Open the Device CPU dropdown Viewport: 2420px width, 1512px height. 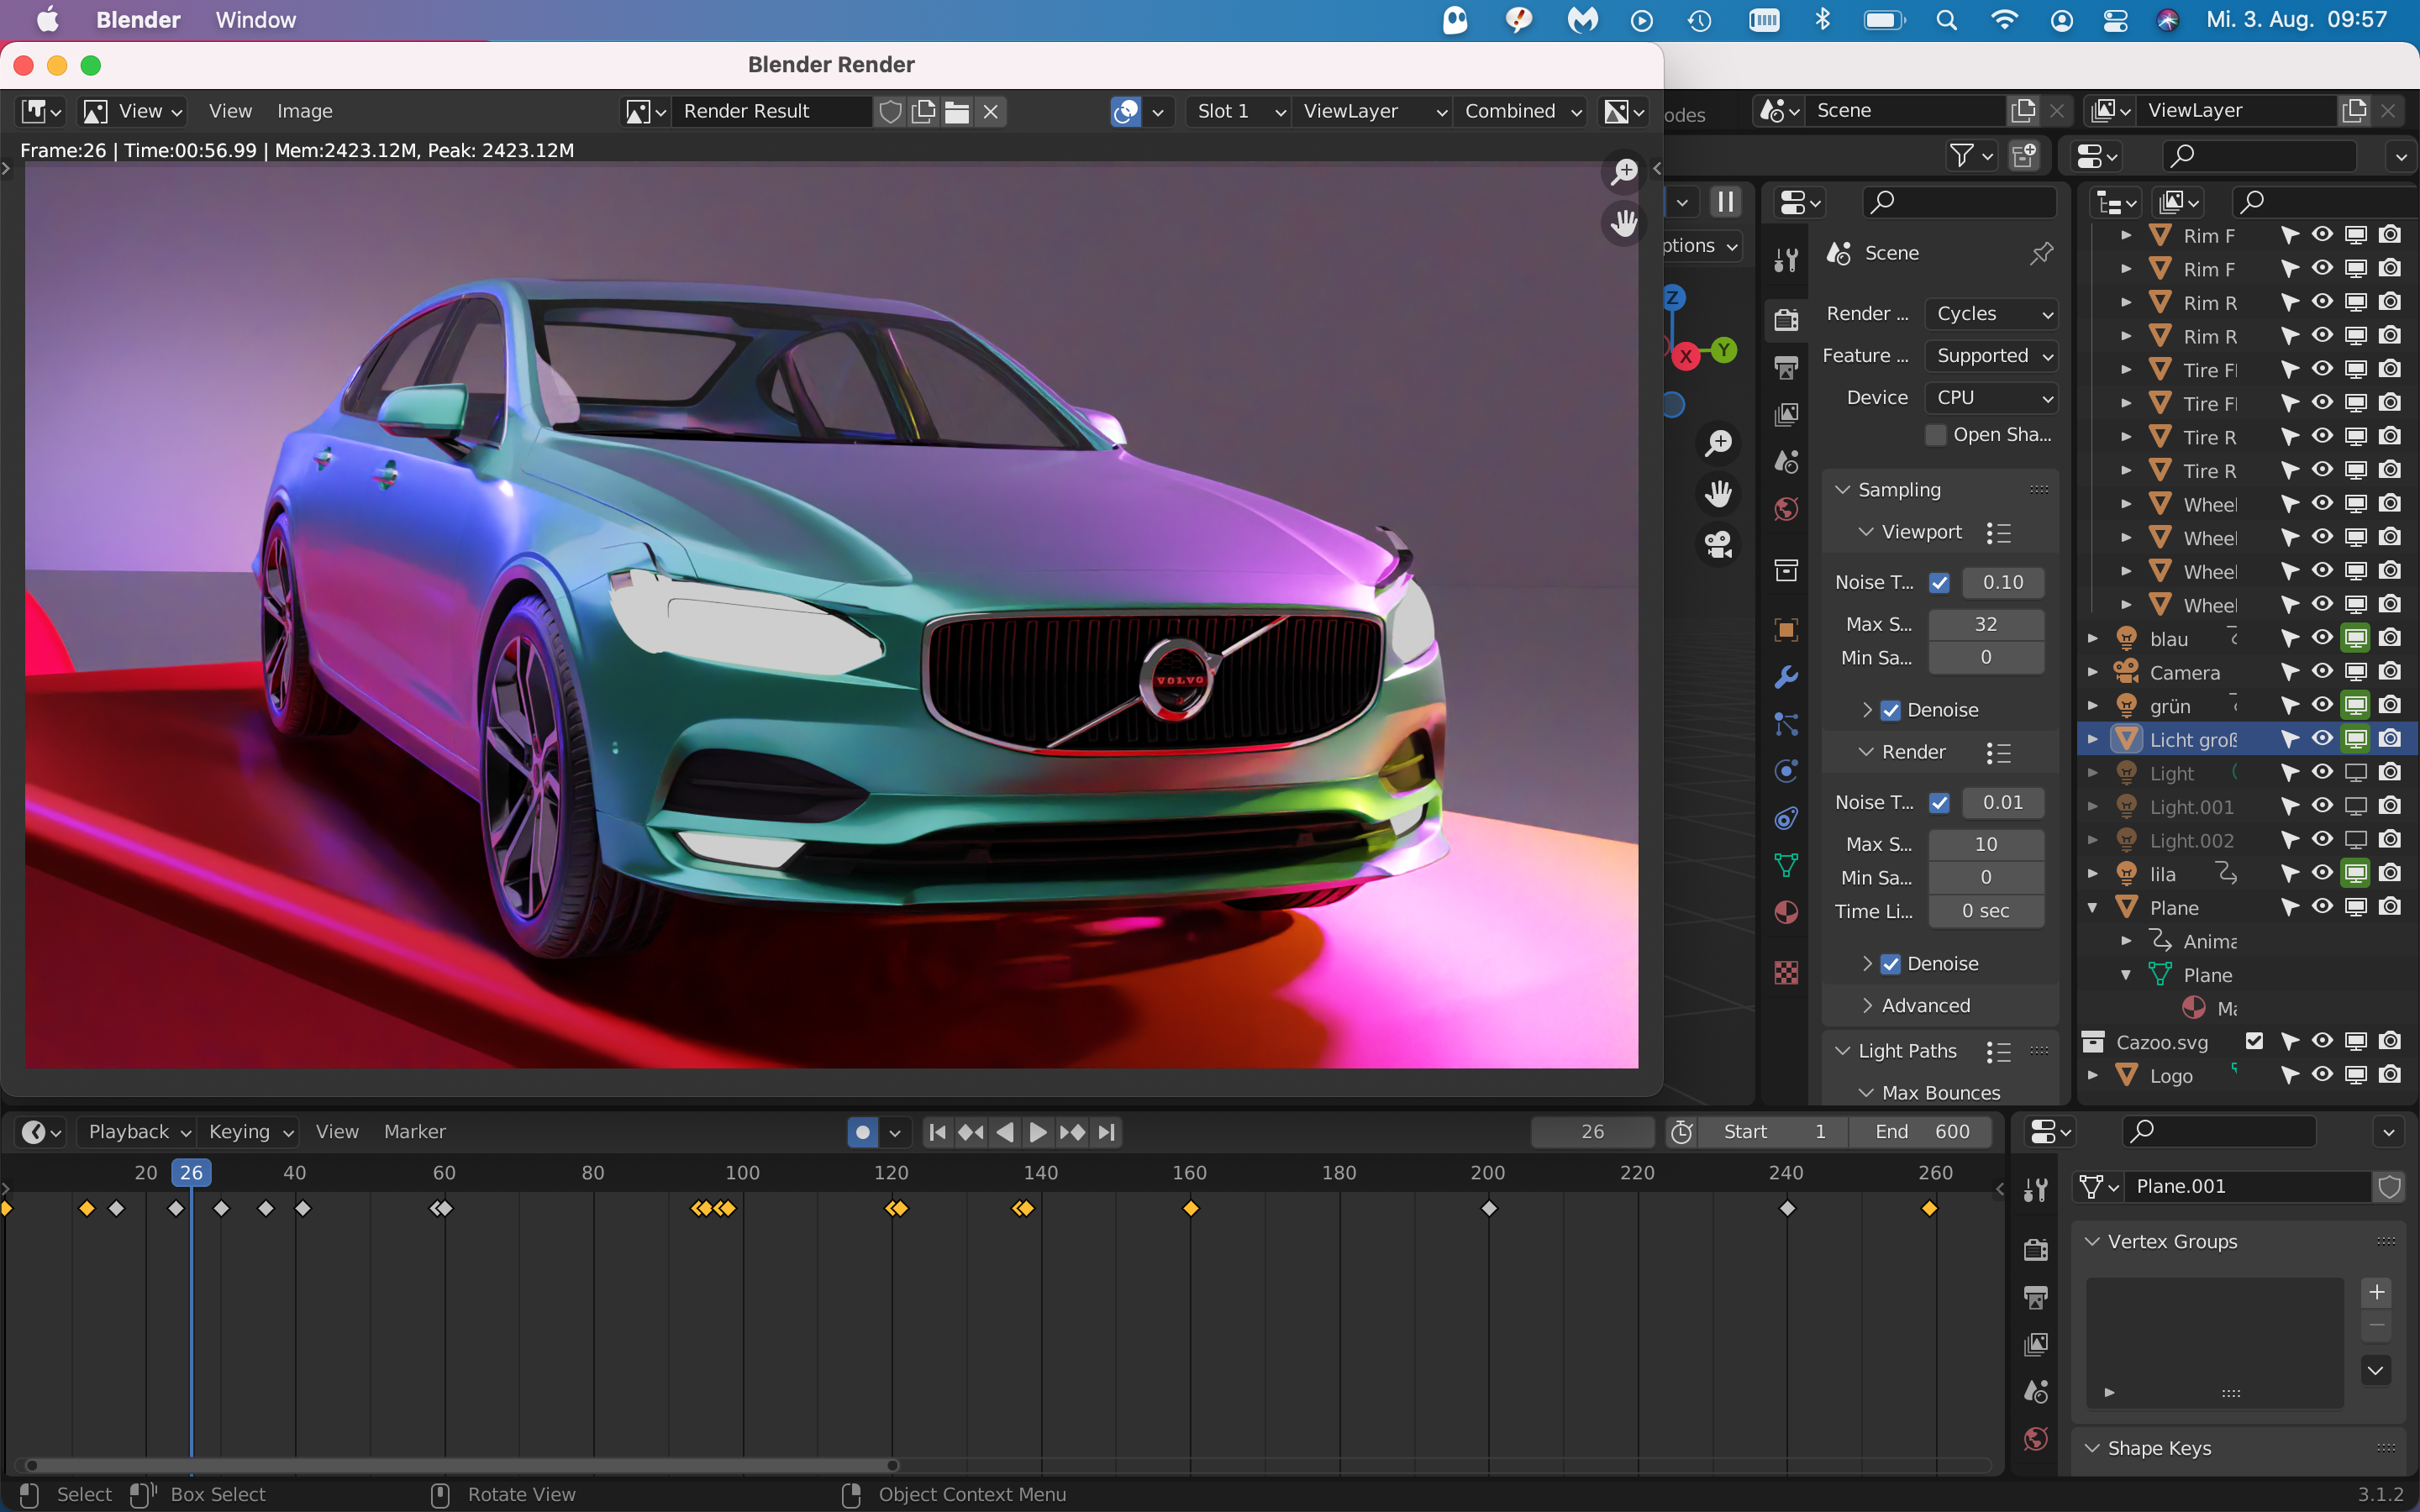pyautogui.click(x=1990, y=398)
